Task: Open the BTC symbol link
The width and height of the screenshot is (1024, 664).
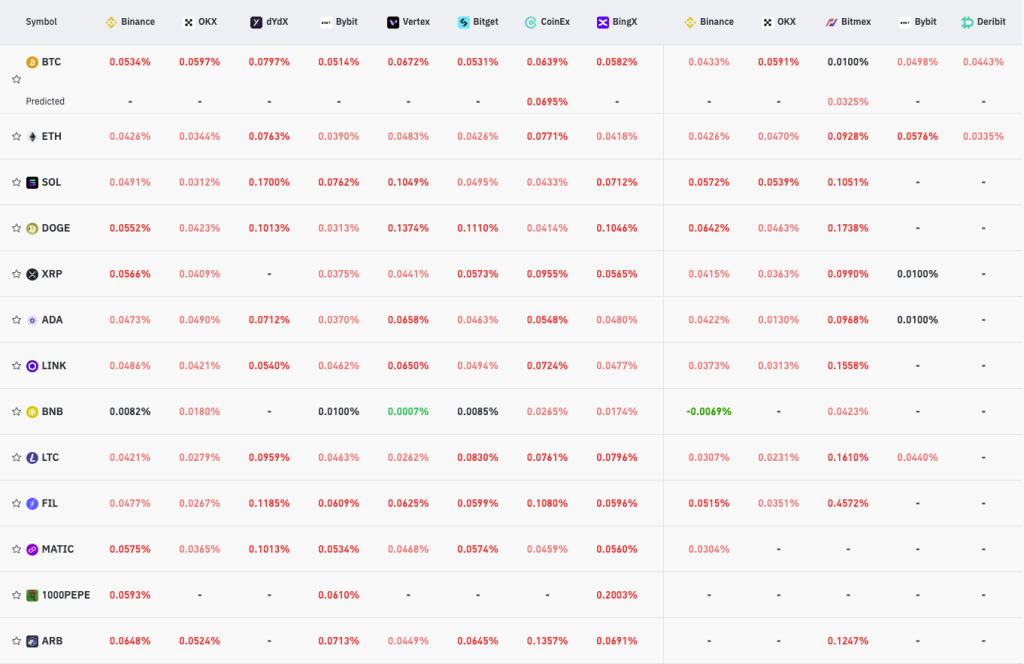Action: point(51,62)
